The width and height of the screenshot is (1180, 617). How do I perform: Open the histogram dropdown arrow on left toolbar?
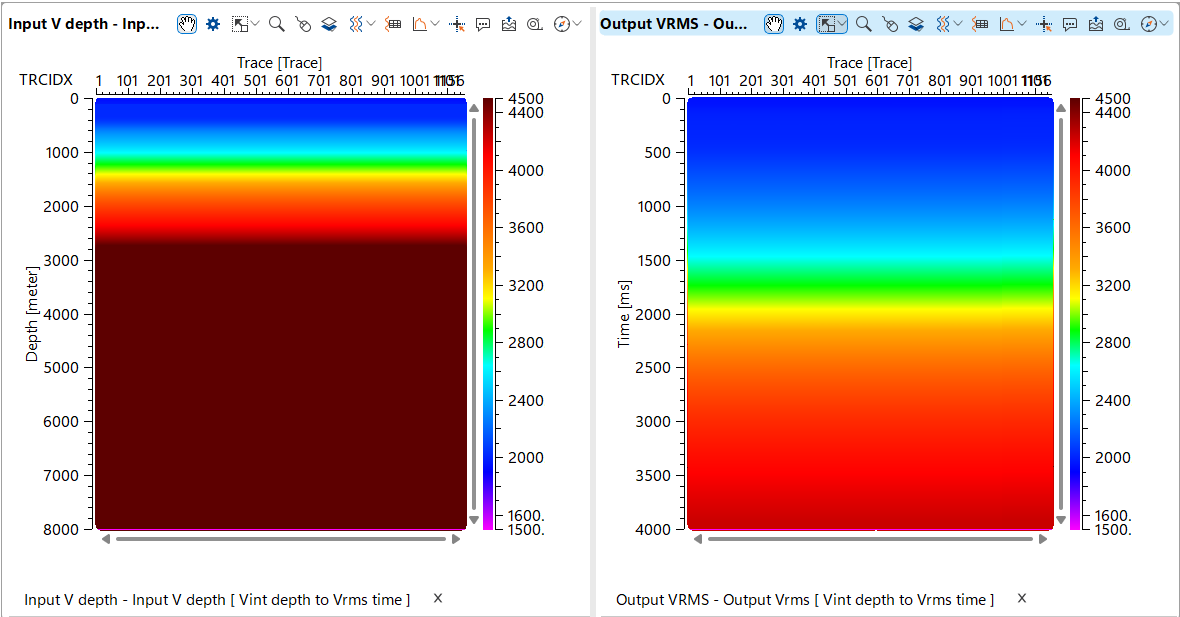point(433,23)
